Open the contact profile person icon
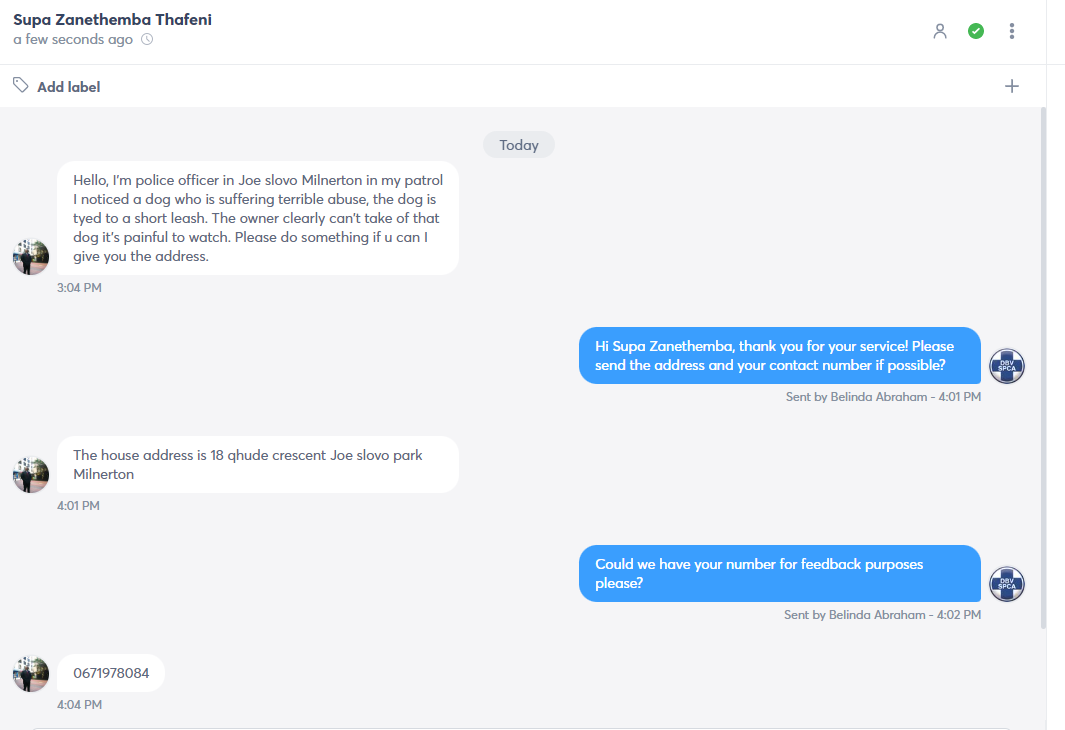This screenshot has width=1065, height=730. point(940,31)
